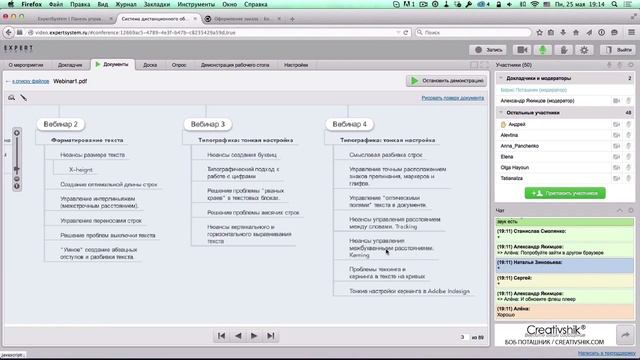Click the Spotlight search icon in the menu bar

coord(614,4)
